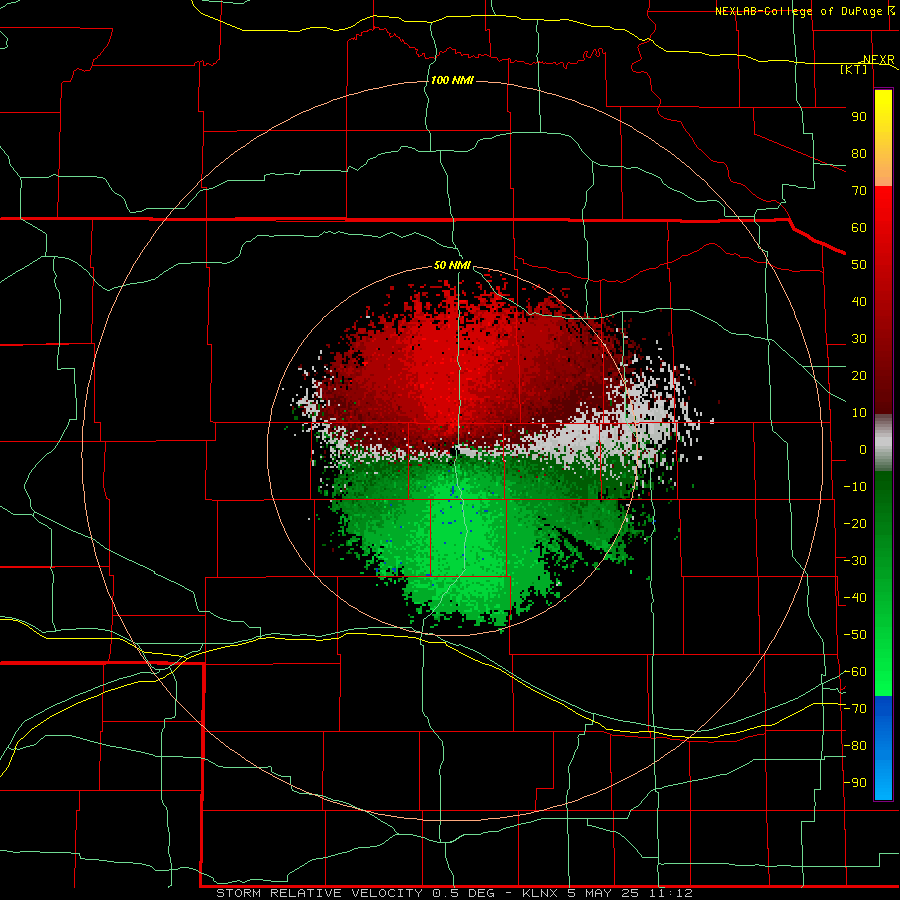Click the 10 knot scale label
Image resolution: width=900 pixels, height=900 pixels.
pyautogui.click(x=859, y=413)
